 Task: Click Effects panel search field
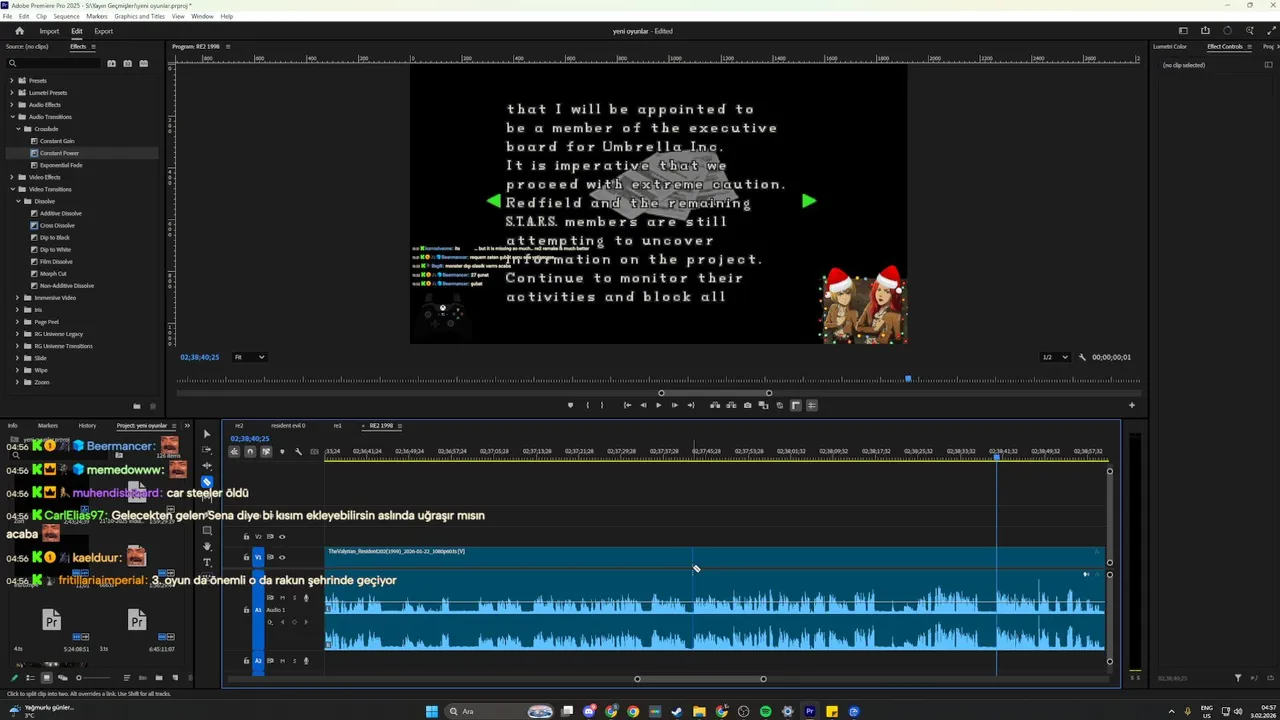tap(52, 63)
